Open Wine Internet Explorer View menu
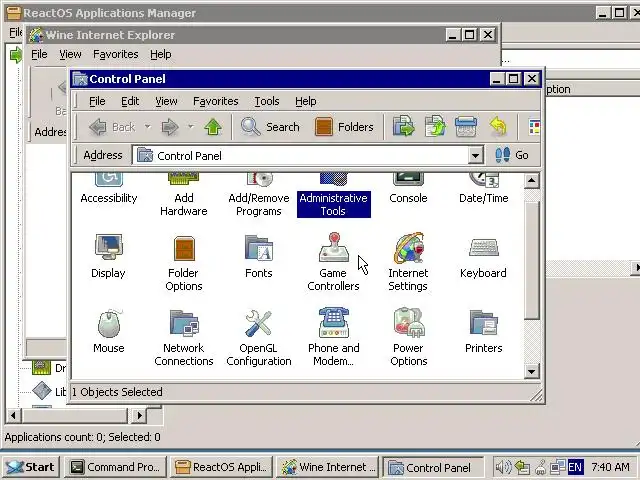Image resolution: width=640 pixels, height=480 pixels. (x=70, y=54)
